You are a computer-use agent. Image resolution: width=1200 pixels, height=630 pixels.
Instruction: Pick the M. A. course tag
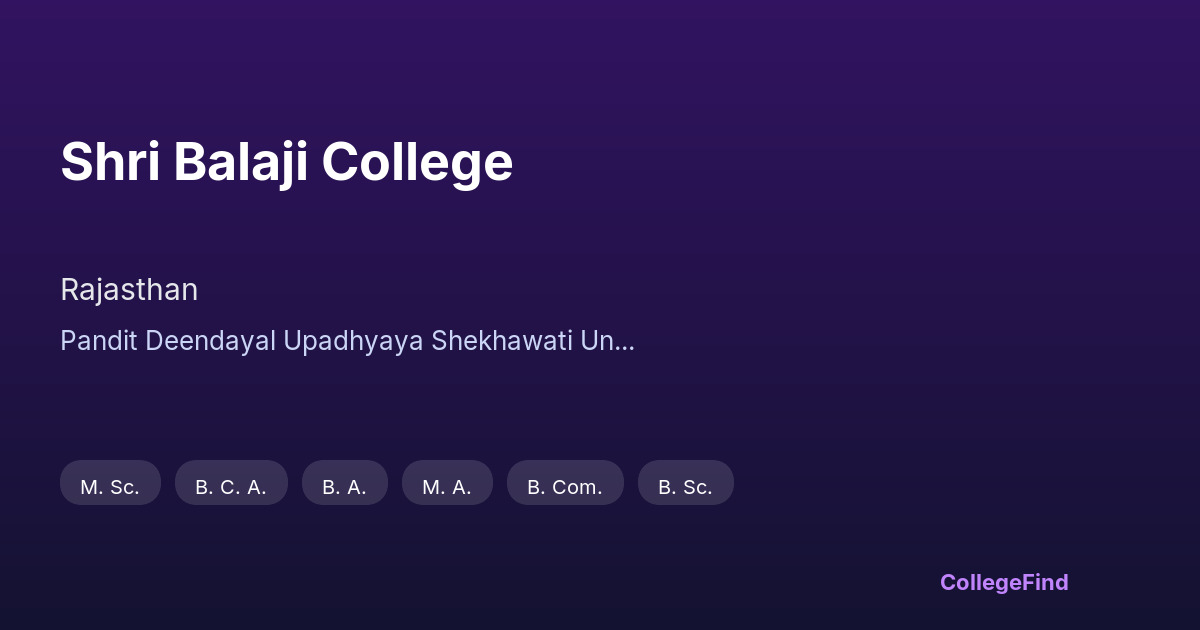(x=447, y=487)
